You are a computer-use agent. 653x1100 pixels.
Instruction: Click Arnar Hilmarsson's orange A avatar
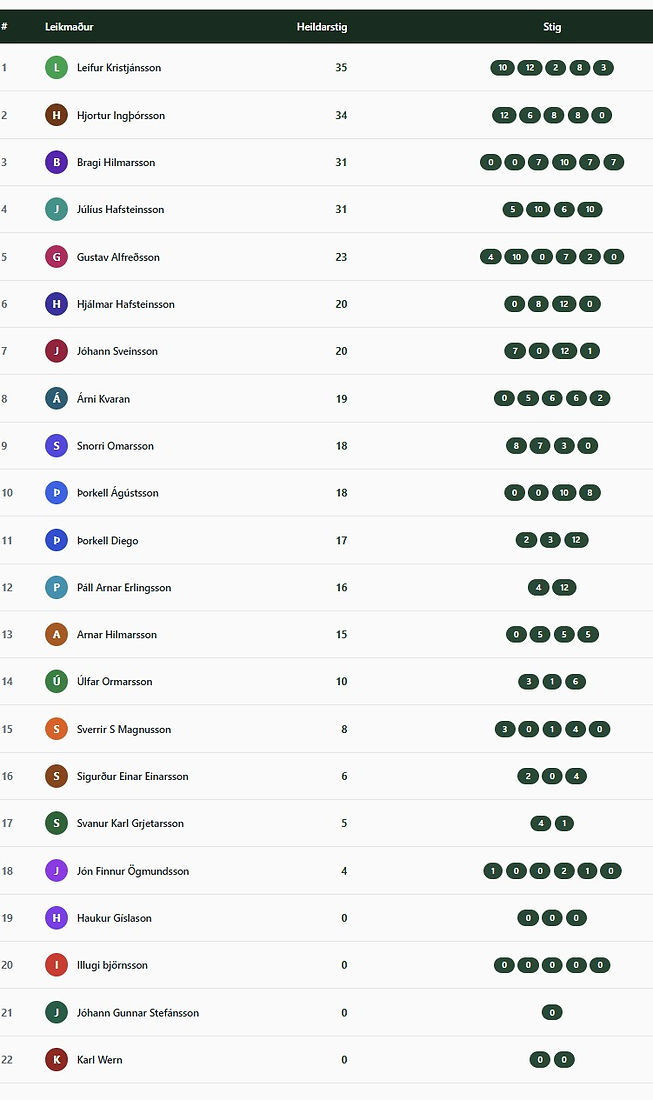tap(57, 634)
